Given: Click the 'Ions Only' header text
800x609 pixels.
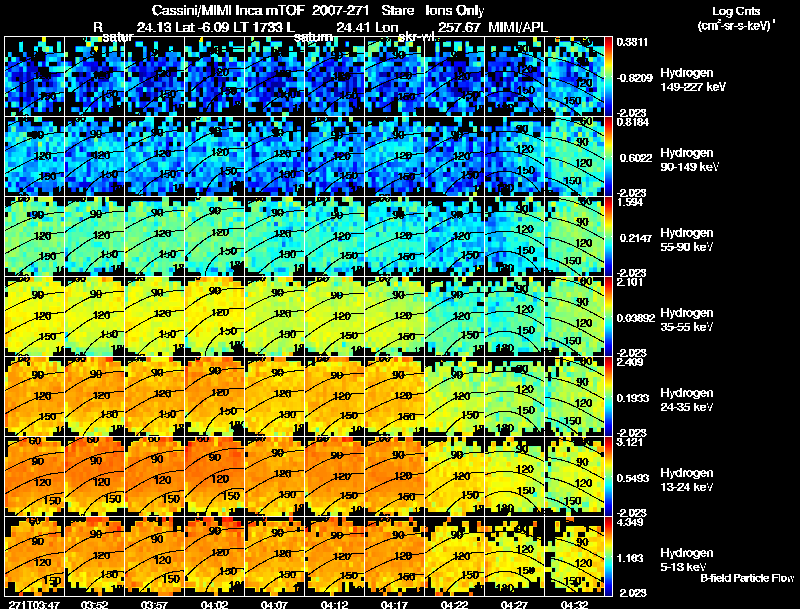Looking at the screenshot, I should [455, 11].
